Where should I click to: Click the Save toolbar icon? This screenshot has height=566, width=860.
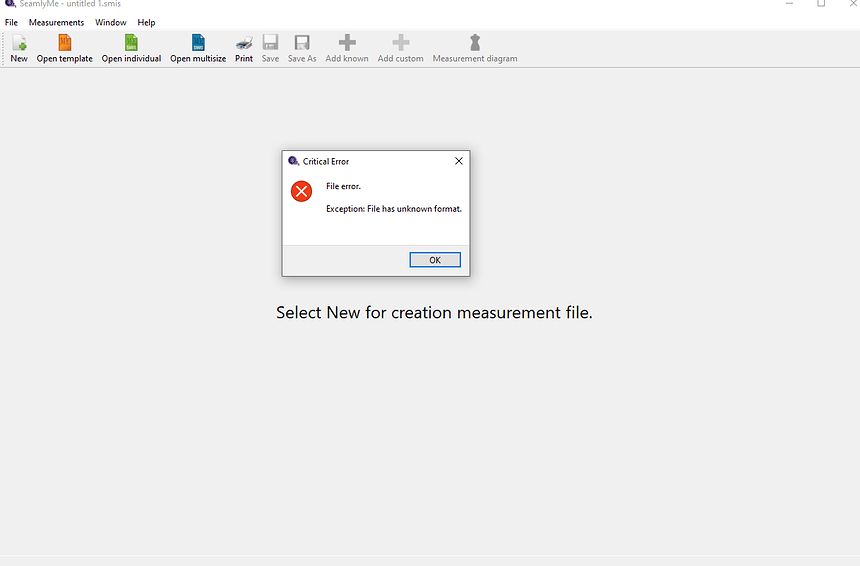(x=270, y=43)
